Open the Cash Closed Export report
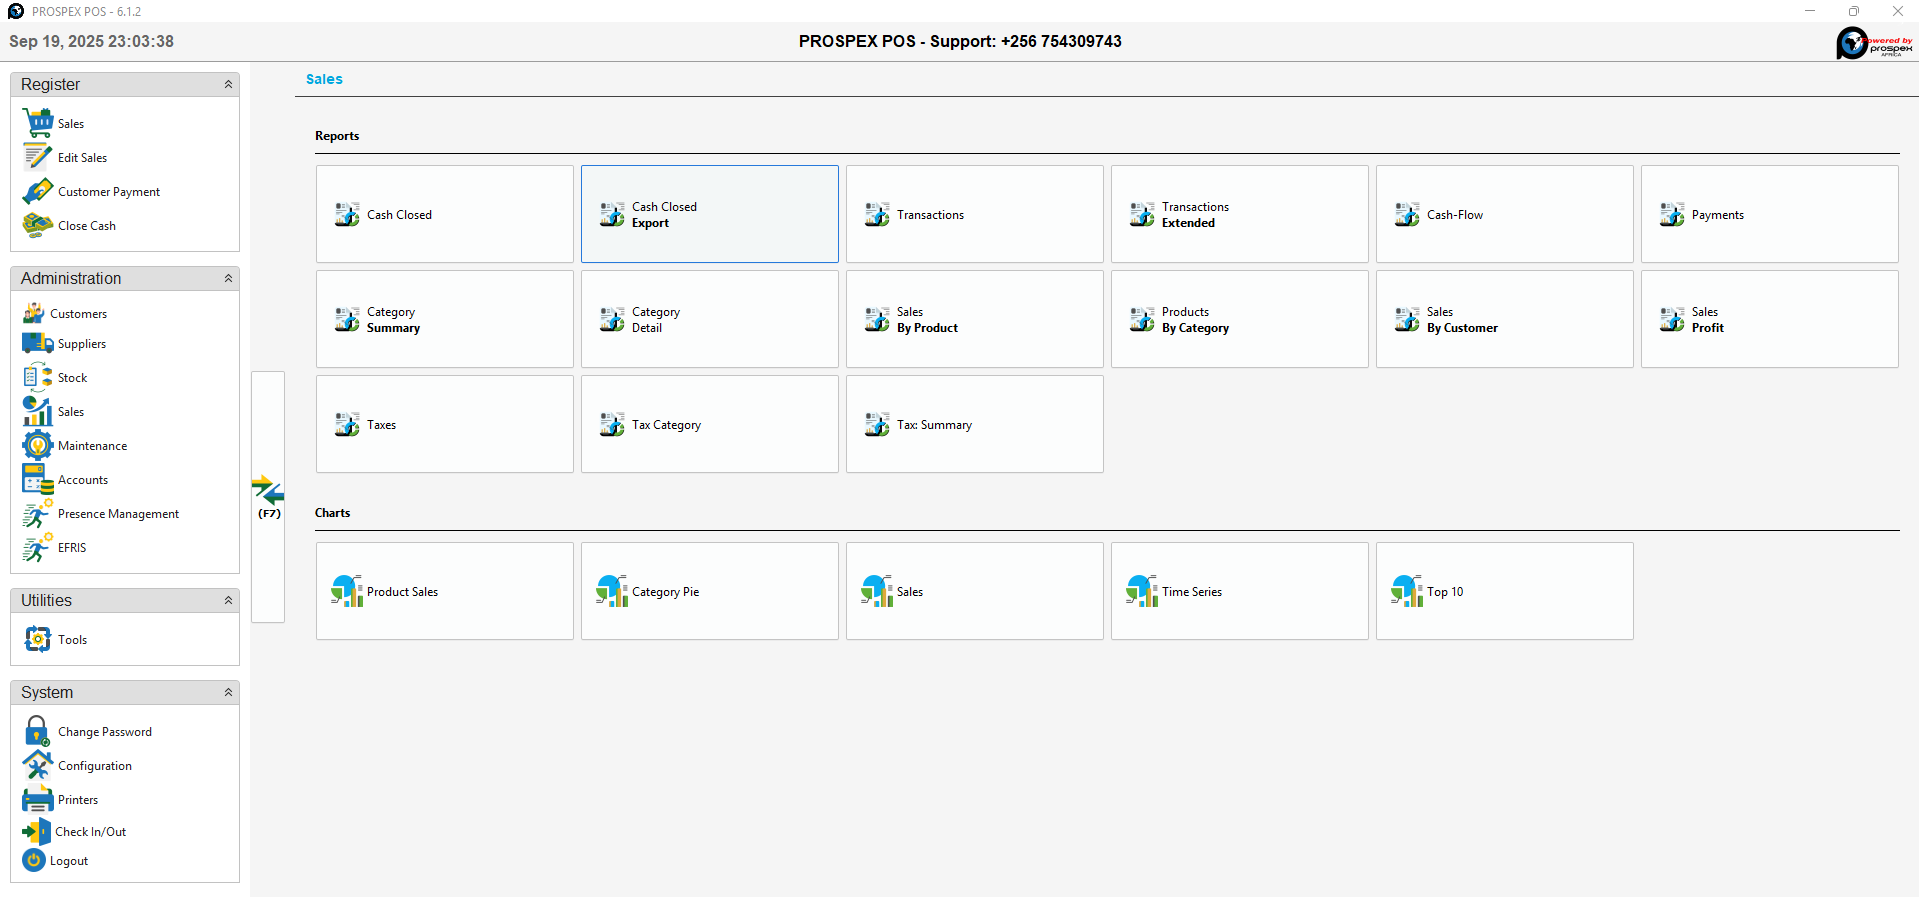1919x897 pixels. point(709,214)
